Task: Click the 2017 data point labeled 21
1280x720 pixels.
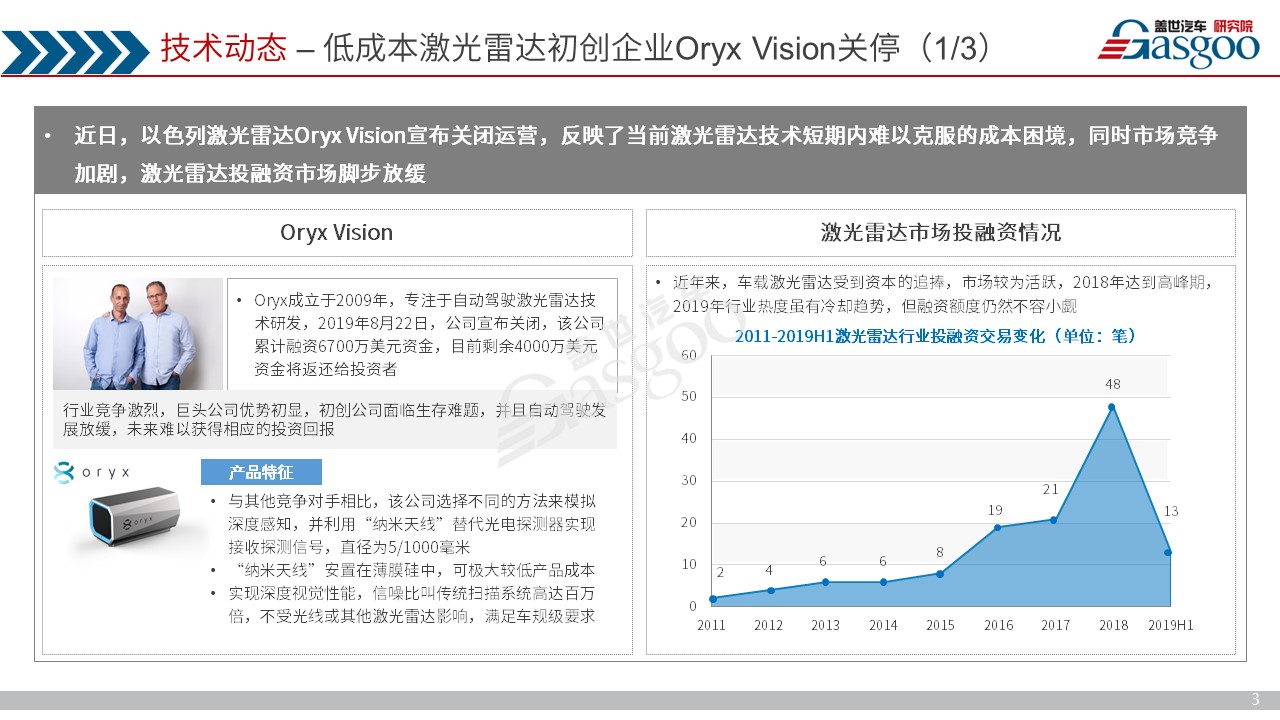Action: coord(1054,520)
